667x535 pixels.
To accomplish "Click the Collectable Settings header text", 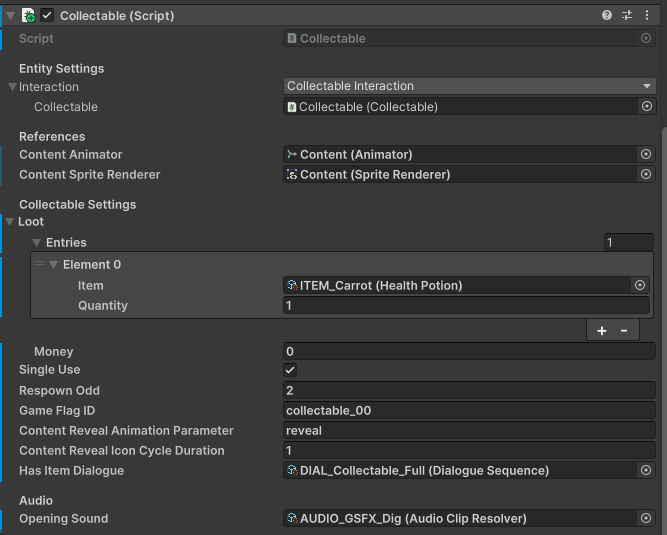I will [x=78, y=205].
